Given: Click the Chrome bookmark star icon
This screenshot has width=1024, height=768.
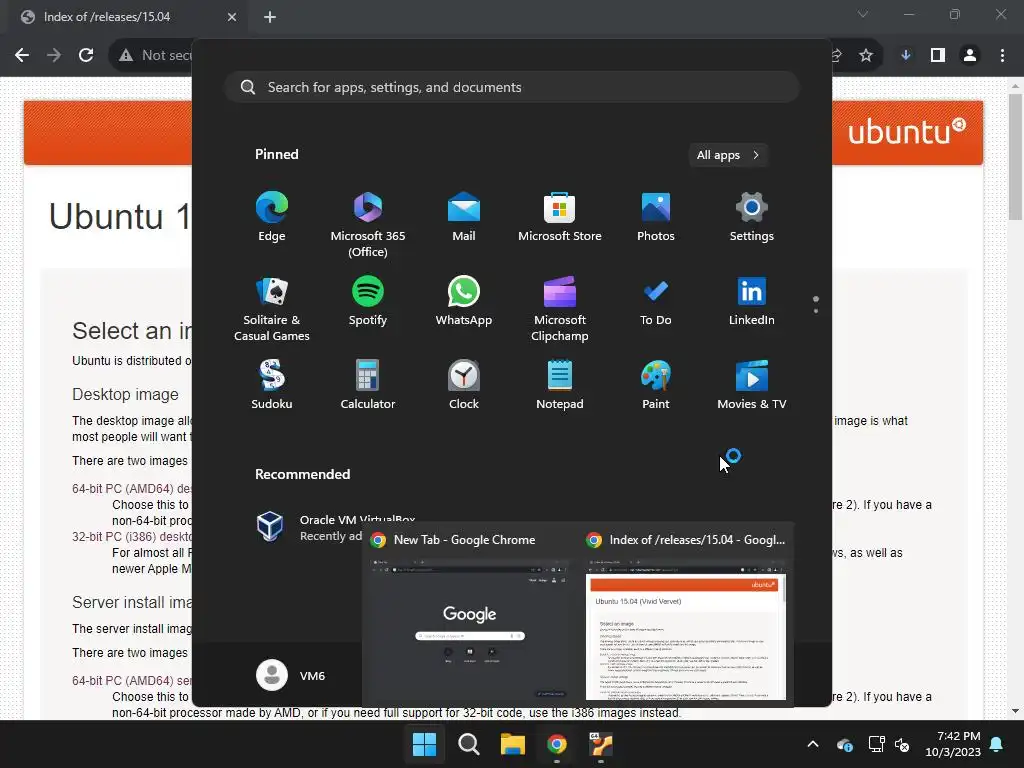Looking at the screenshot, I should pyautogui.click(x=866, y=56).
